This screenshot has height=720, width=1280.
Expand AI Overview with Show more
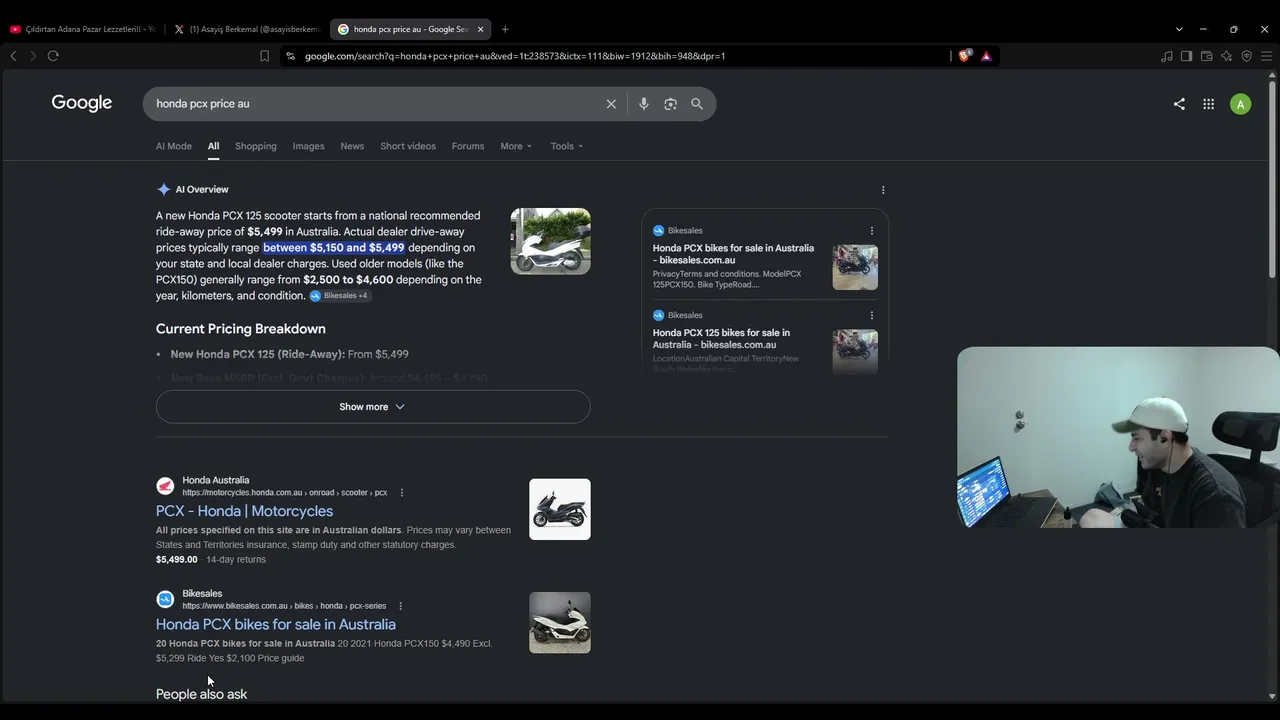tap(373, 407)
